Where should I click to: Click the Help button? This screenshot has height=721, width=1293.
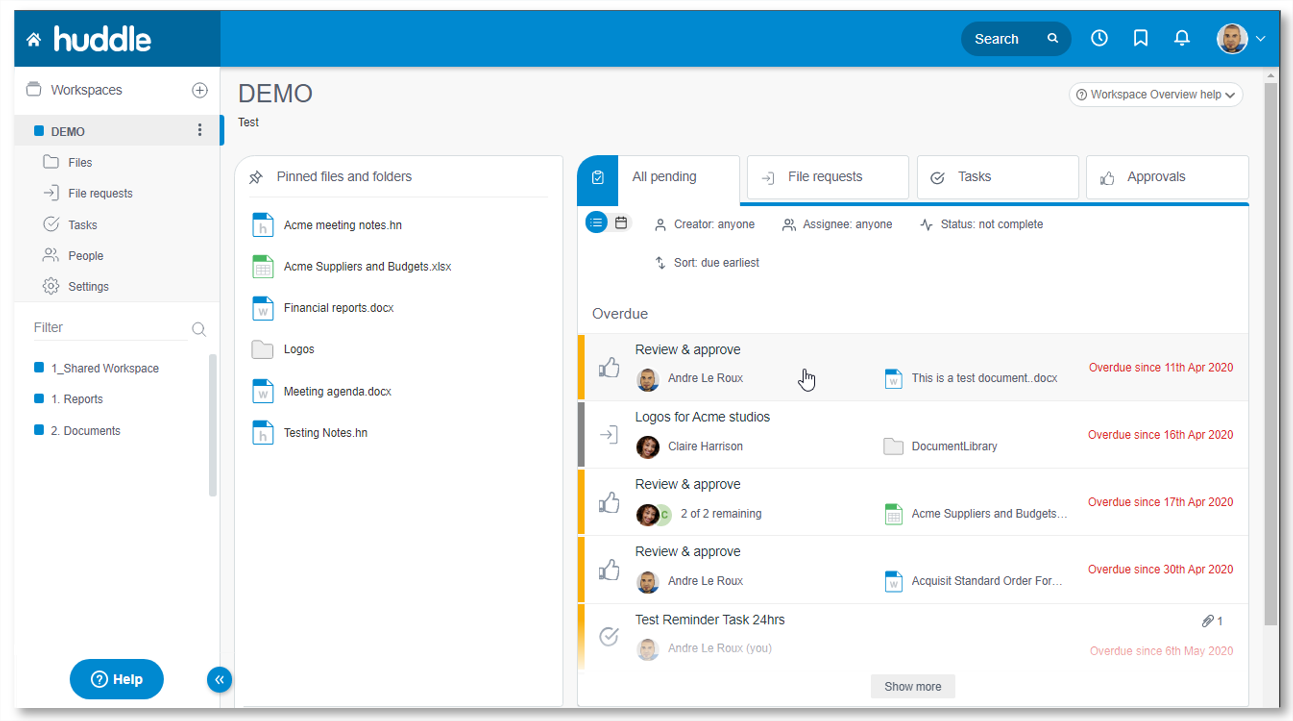pos(116,679)
